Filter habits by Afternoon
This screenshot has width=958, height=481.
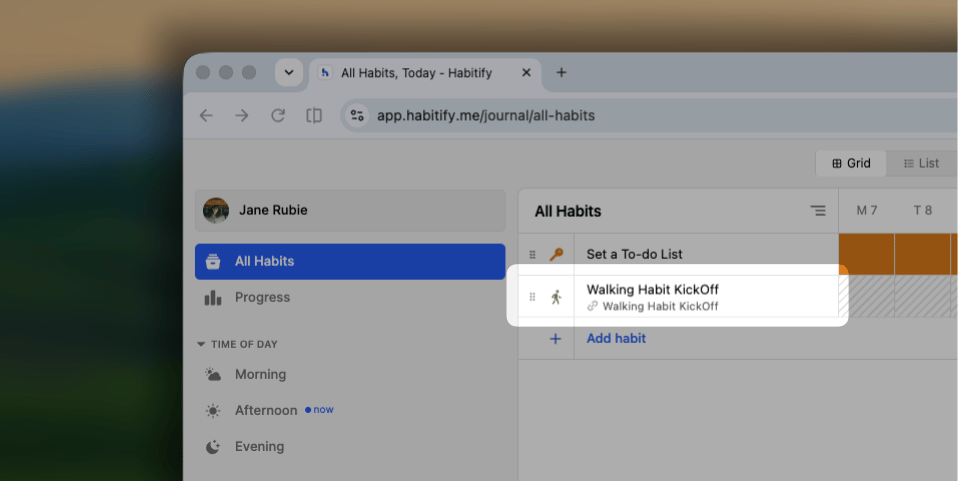(350, 410)
